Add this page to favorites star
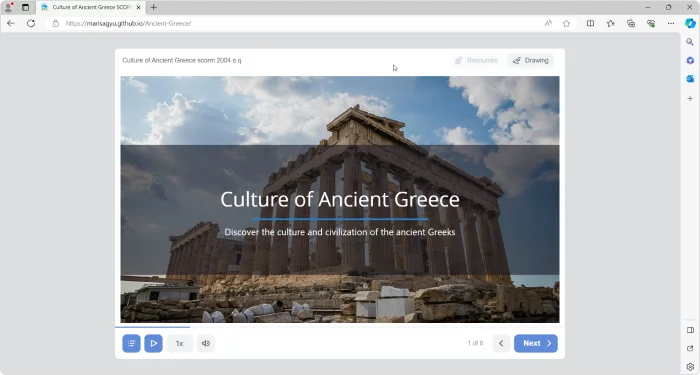 567,23
